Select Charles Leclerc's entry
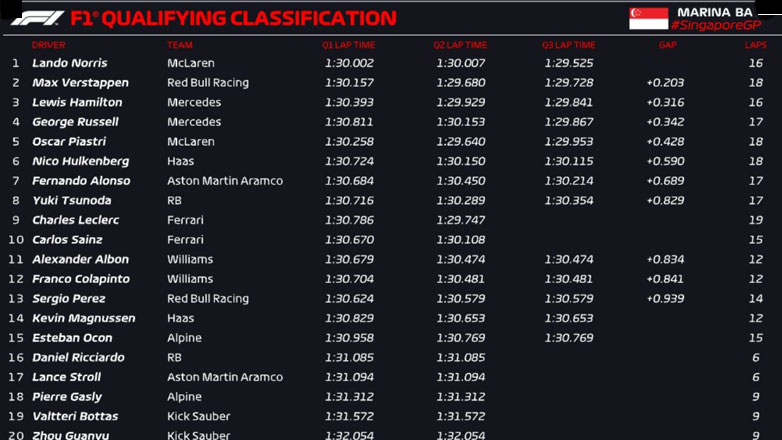Image resolution: width=782 pixels, height=440 pixels. (x=75, y=220)
